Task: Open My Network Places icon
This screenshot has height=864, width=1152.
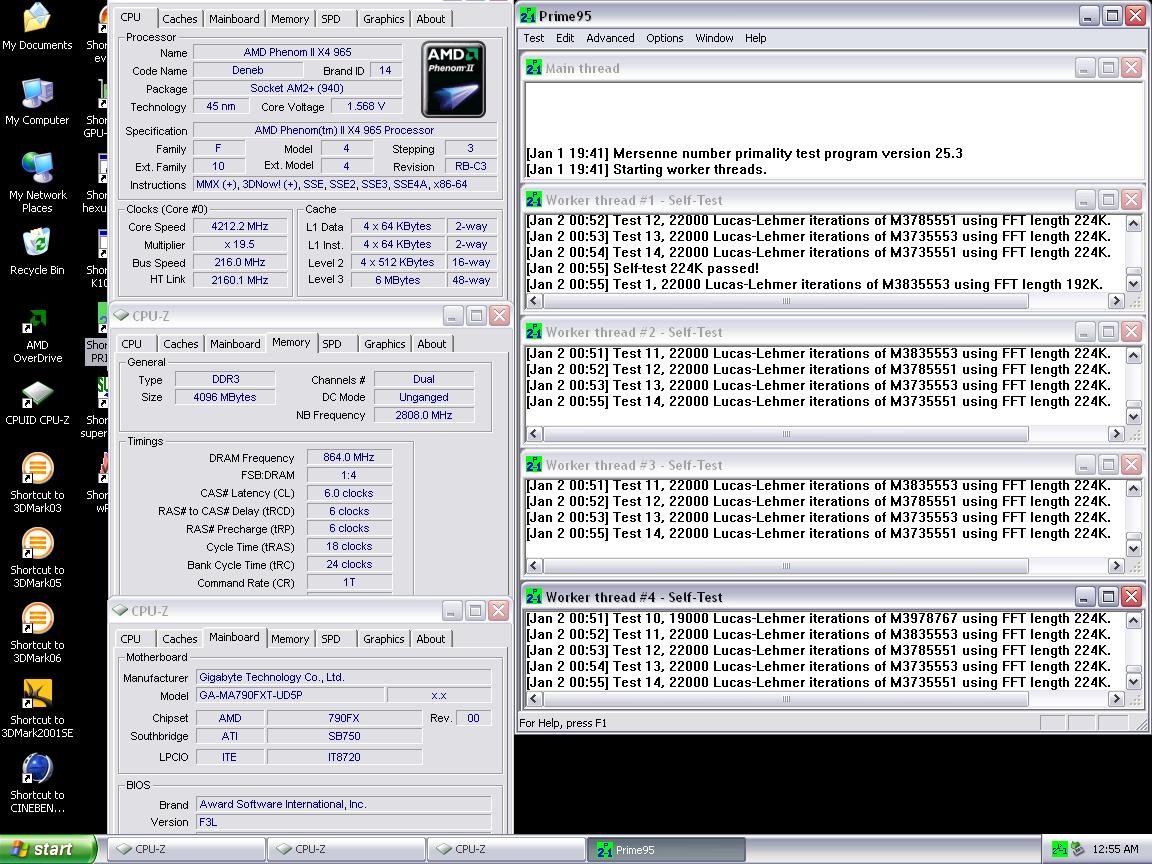Action: coord(37,183)
